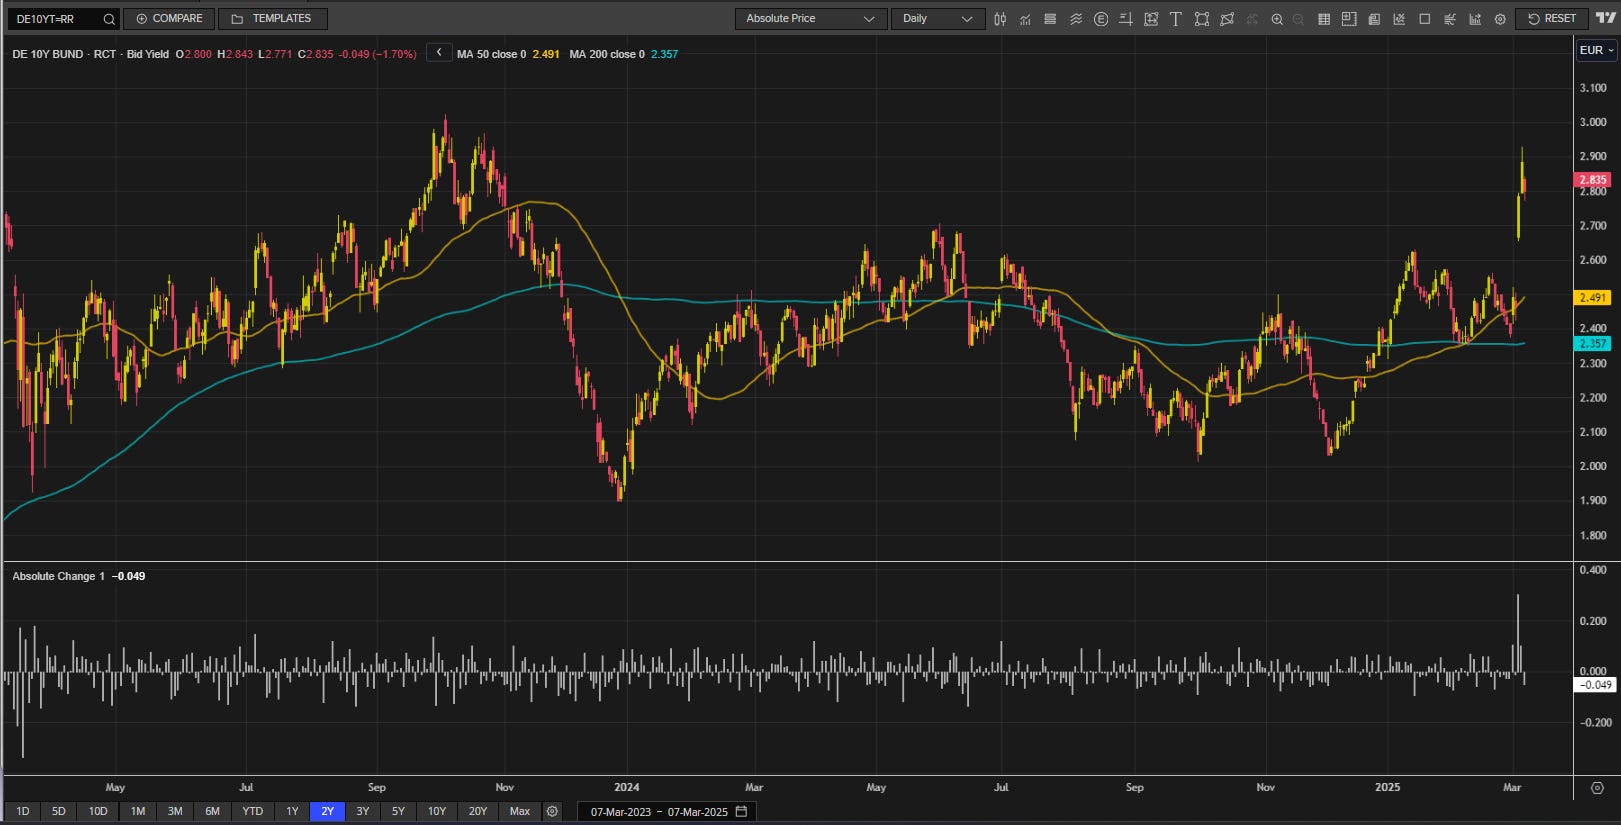
Task: Click the export chart icon
Action: (x=1475, y=19)
